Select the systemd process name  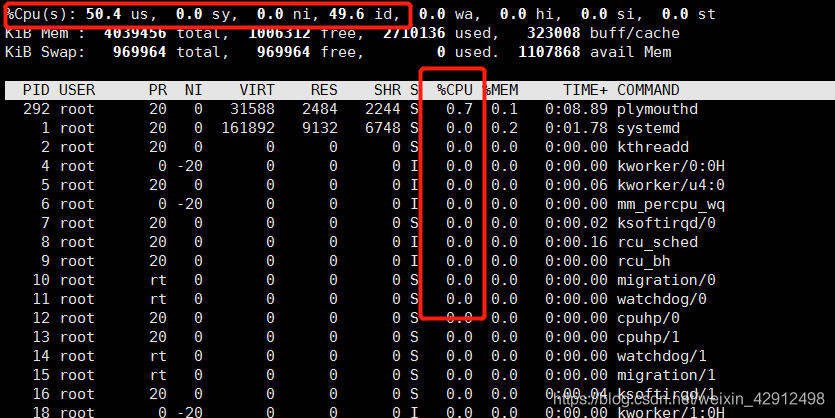(648, 128)
